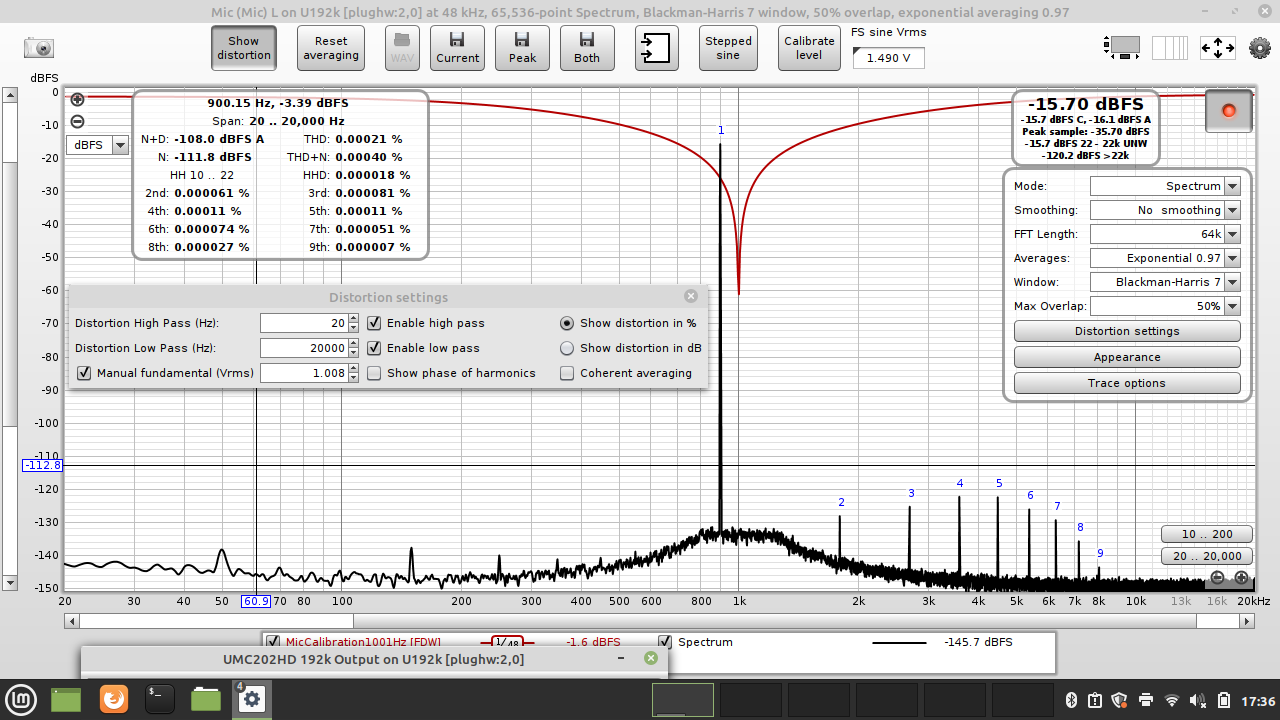Click Reset averaging
Screen dimensions: 1280x720
331,47
